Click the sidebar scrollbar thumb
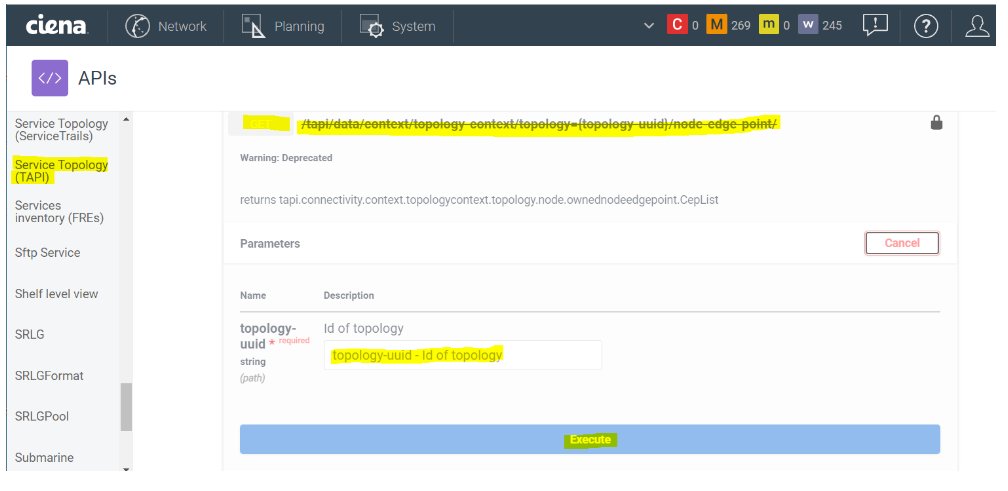The height and width of the screenshot is (491, 1008). pyautogui.click(x=126, y=407)
